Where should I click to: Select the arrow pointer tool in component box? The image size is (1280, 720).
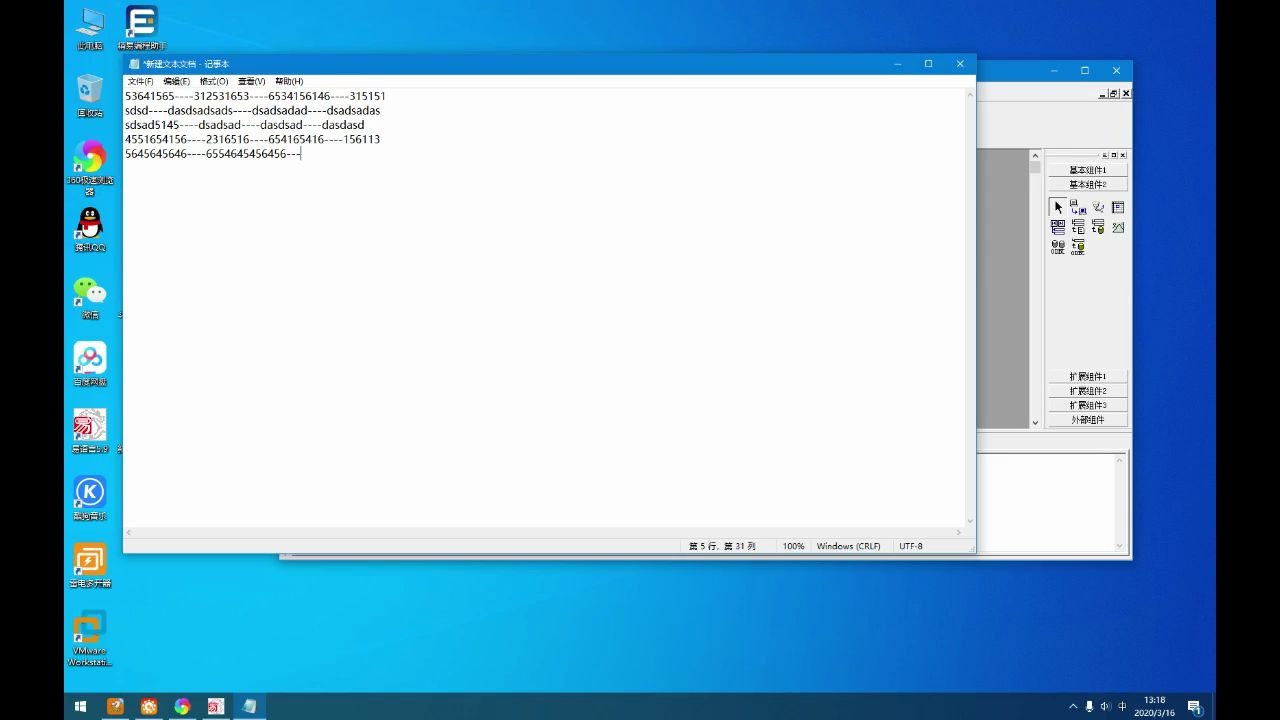coord(1058,207)
